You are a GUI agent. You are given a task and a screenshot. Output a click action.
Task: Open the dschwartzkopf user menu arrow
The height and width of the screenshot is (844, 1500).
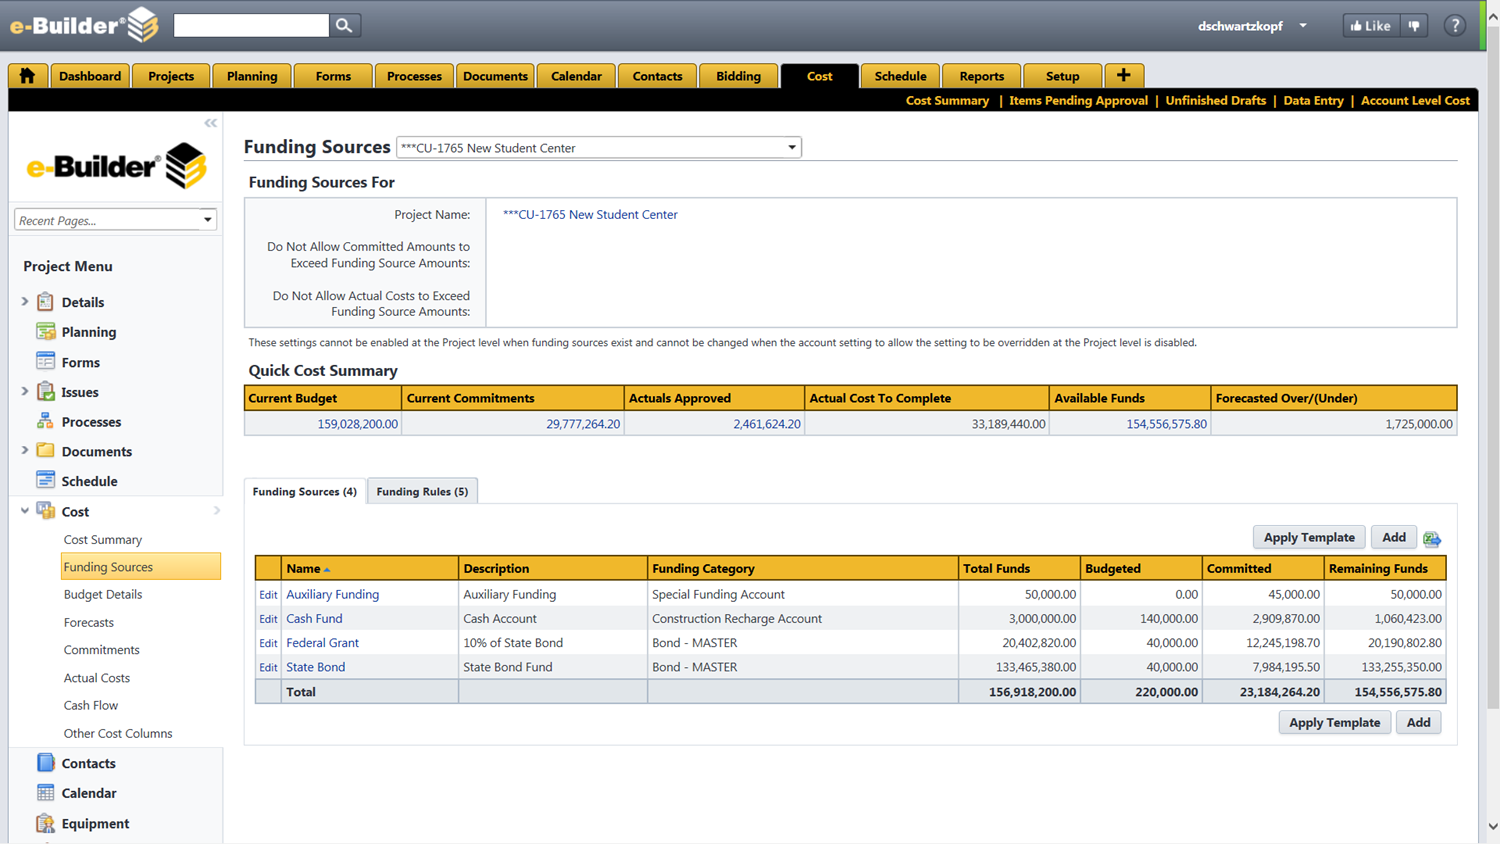coord(1303,26)
